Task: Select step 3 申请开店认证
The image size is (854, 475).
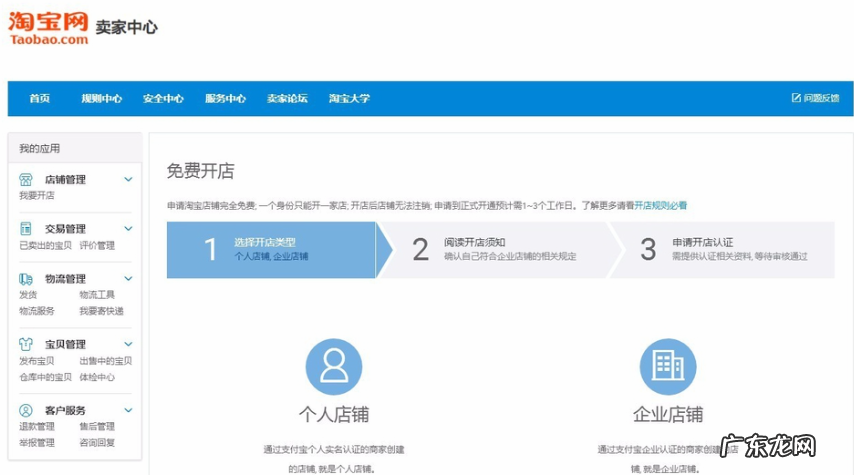Action: click(723, 250)
